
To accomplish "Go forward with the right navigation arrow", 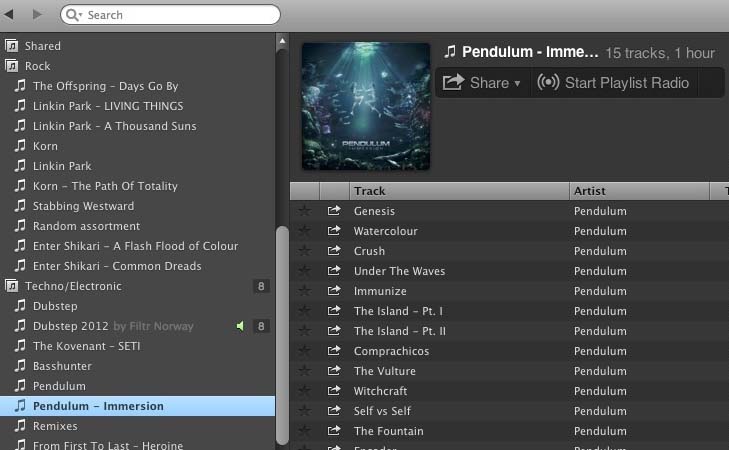I will coord(37,14).
